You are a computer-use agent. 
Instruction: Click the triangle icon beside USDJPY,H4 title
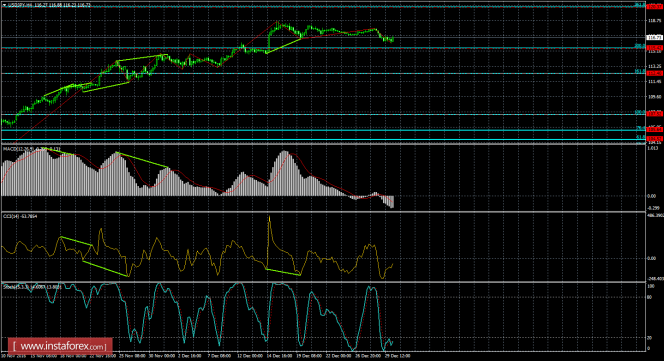coord(4,5)
